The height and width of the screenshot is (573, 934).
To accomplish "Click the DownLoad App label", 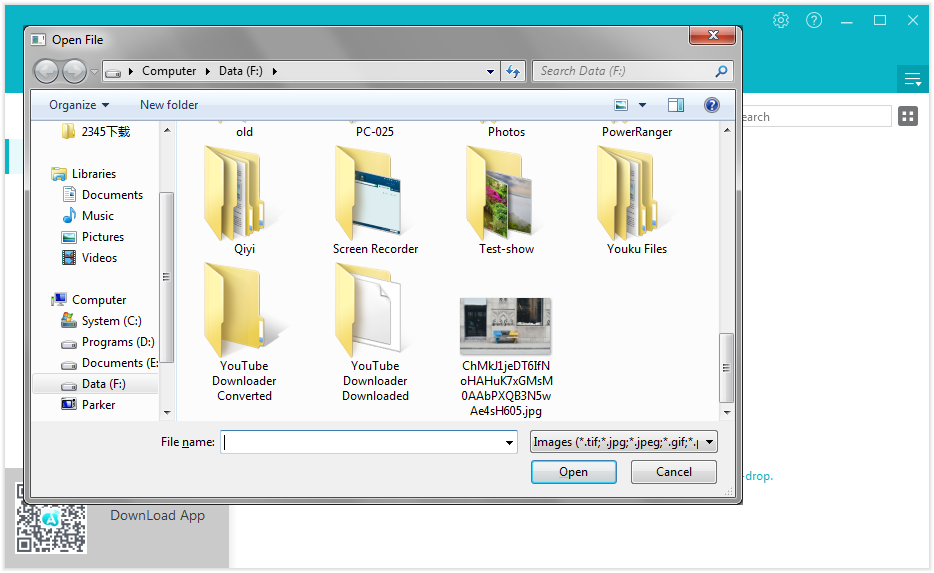I will click(157, 516).
